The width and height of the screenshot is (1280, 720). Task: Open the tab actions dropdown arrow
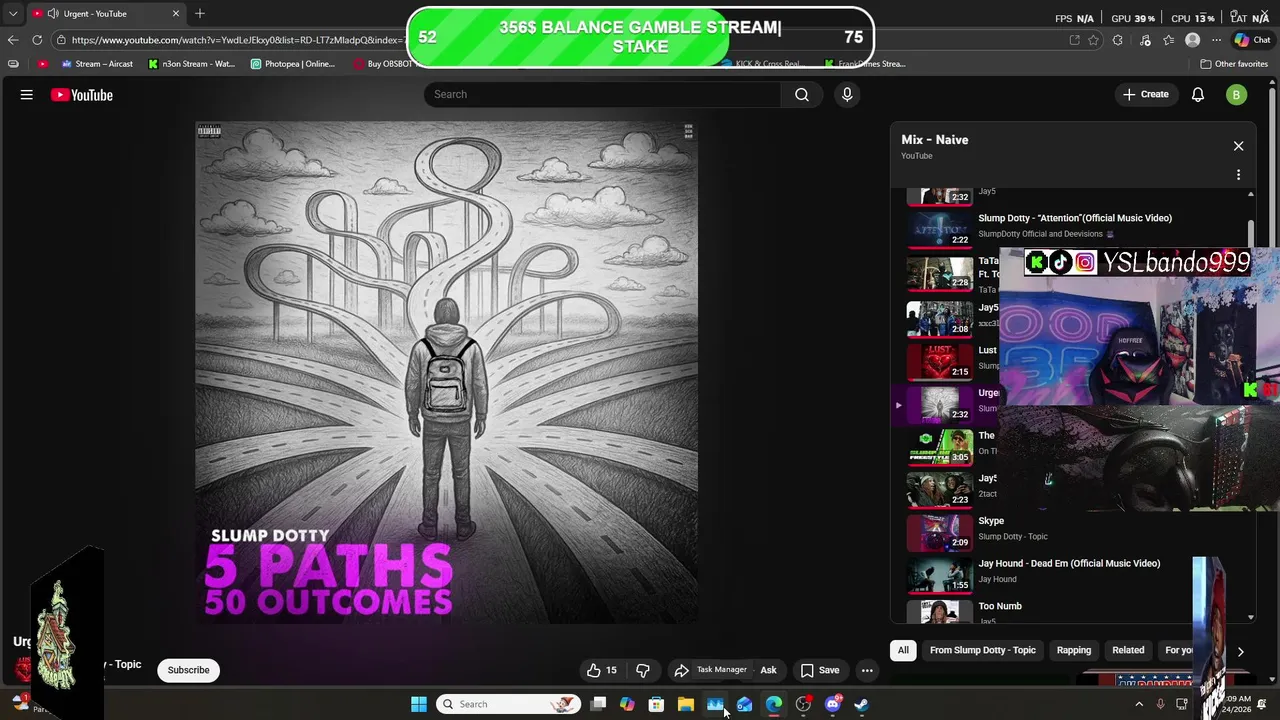click(12, 13)
